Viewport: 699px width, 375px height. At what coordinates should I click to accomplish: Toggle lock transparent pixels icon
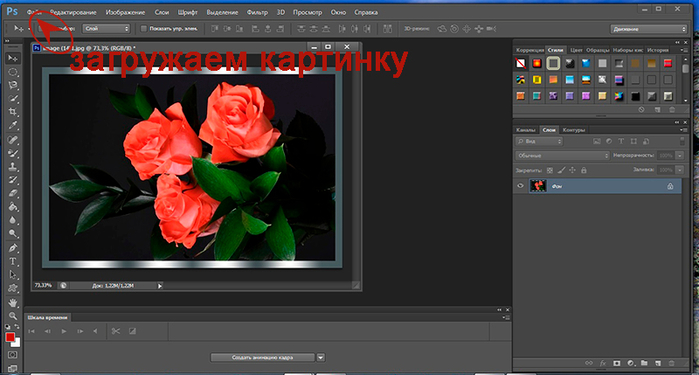[550, 170]
